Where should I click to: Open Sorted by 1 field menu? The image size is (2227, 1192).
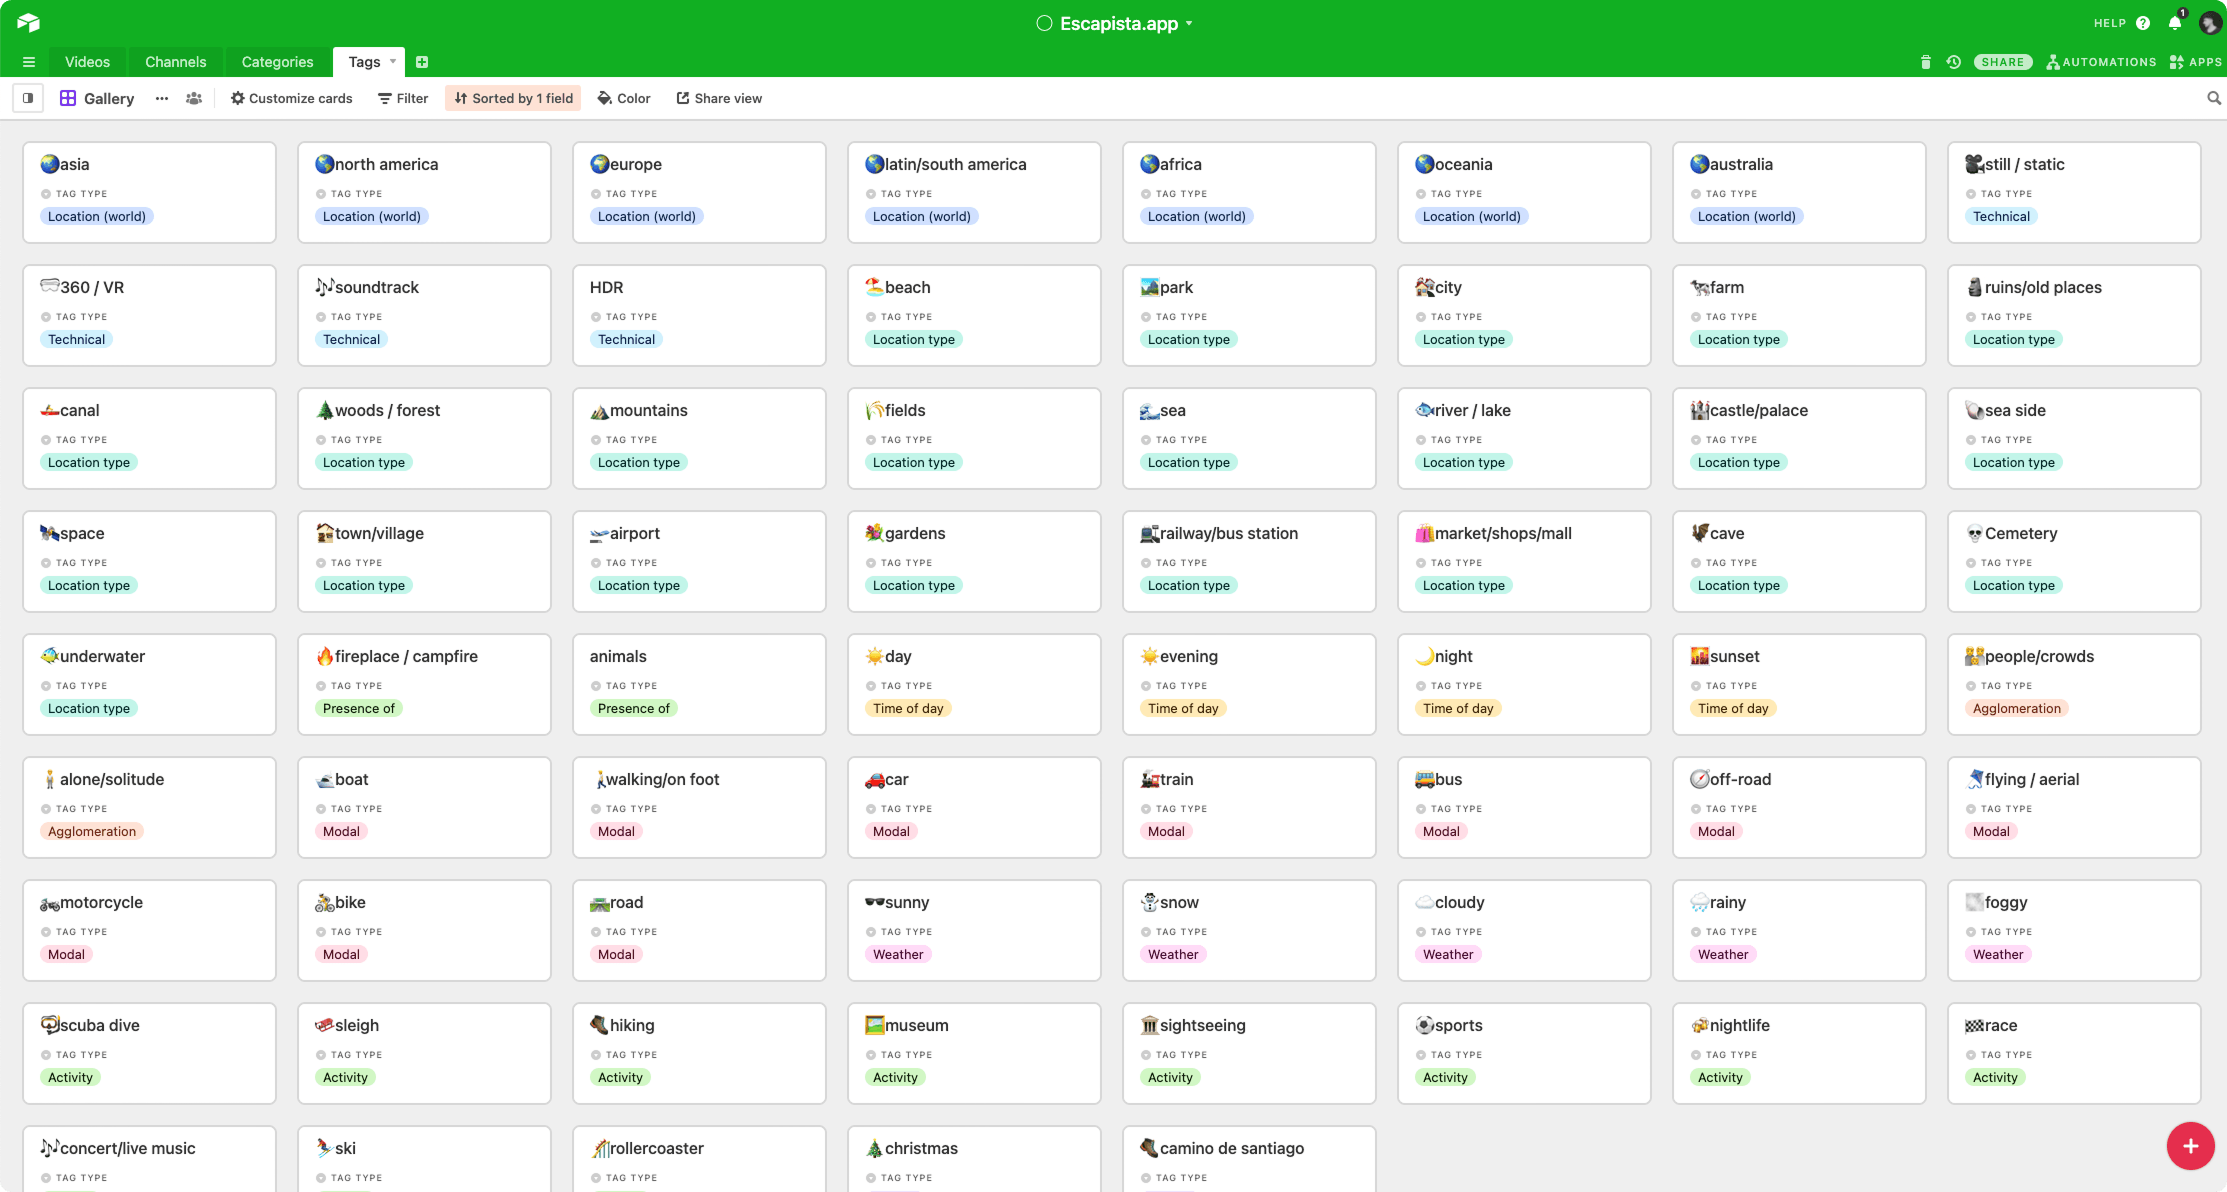click(x=513, y=98)
